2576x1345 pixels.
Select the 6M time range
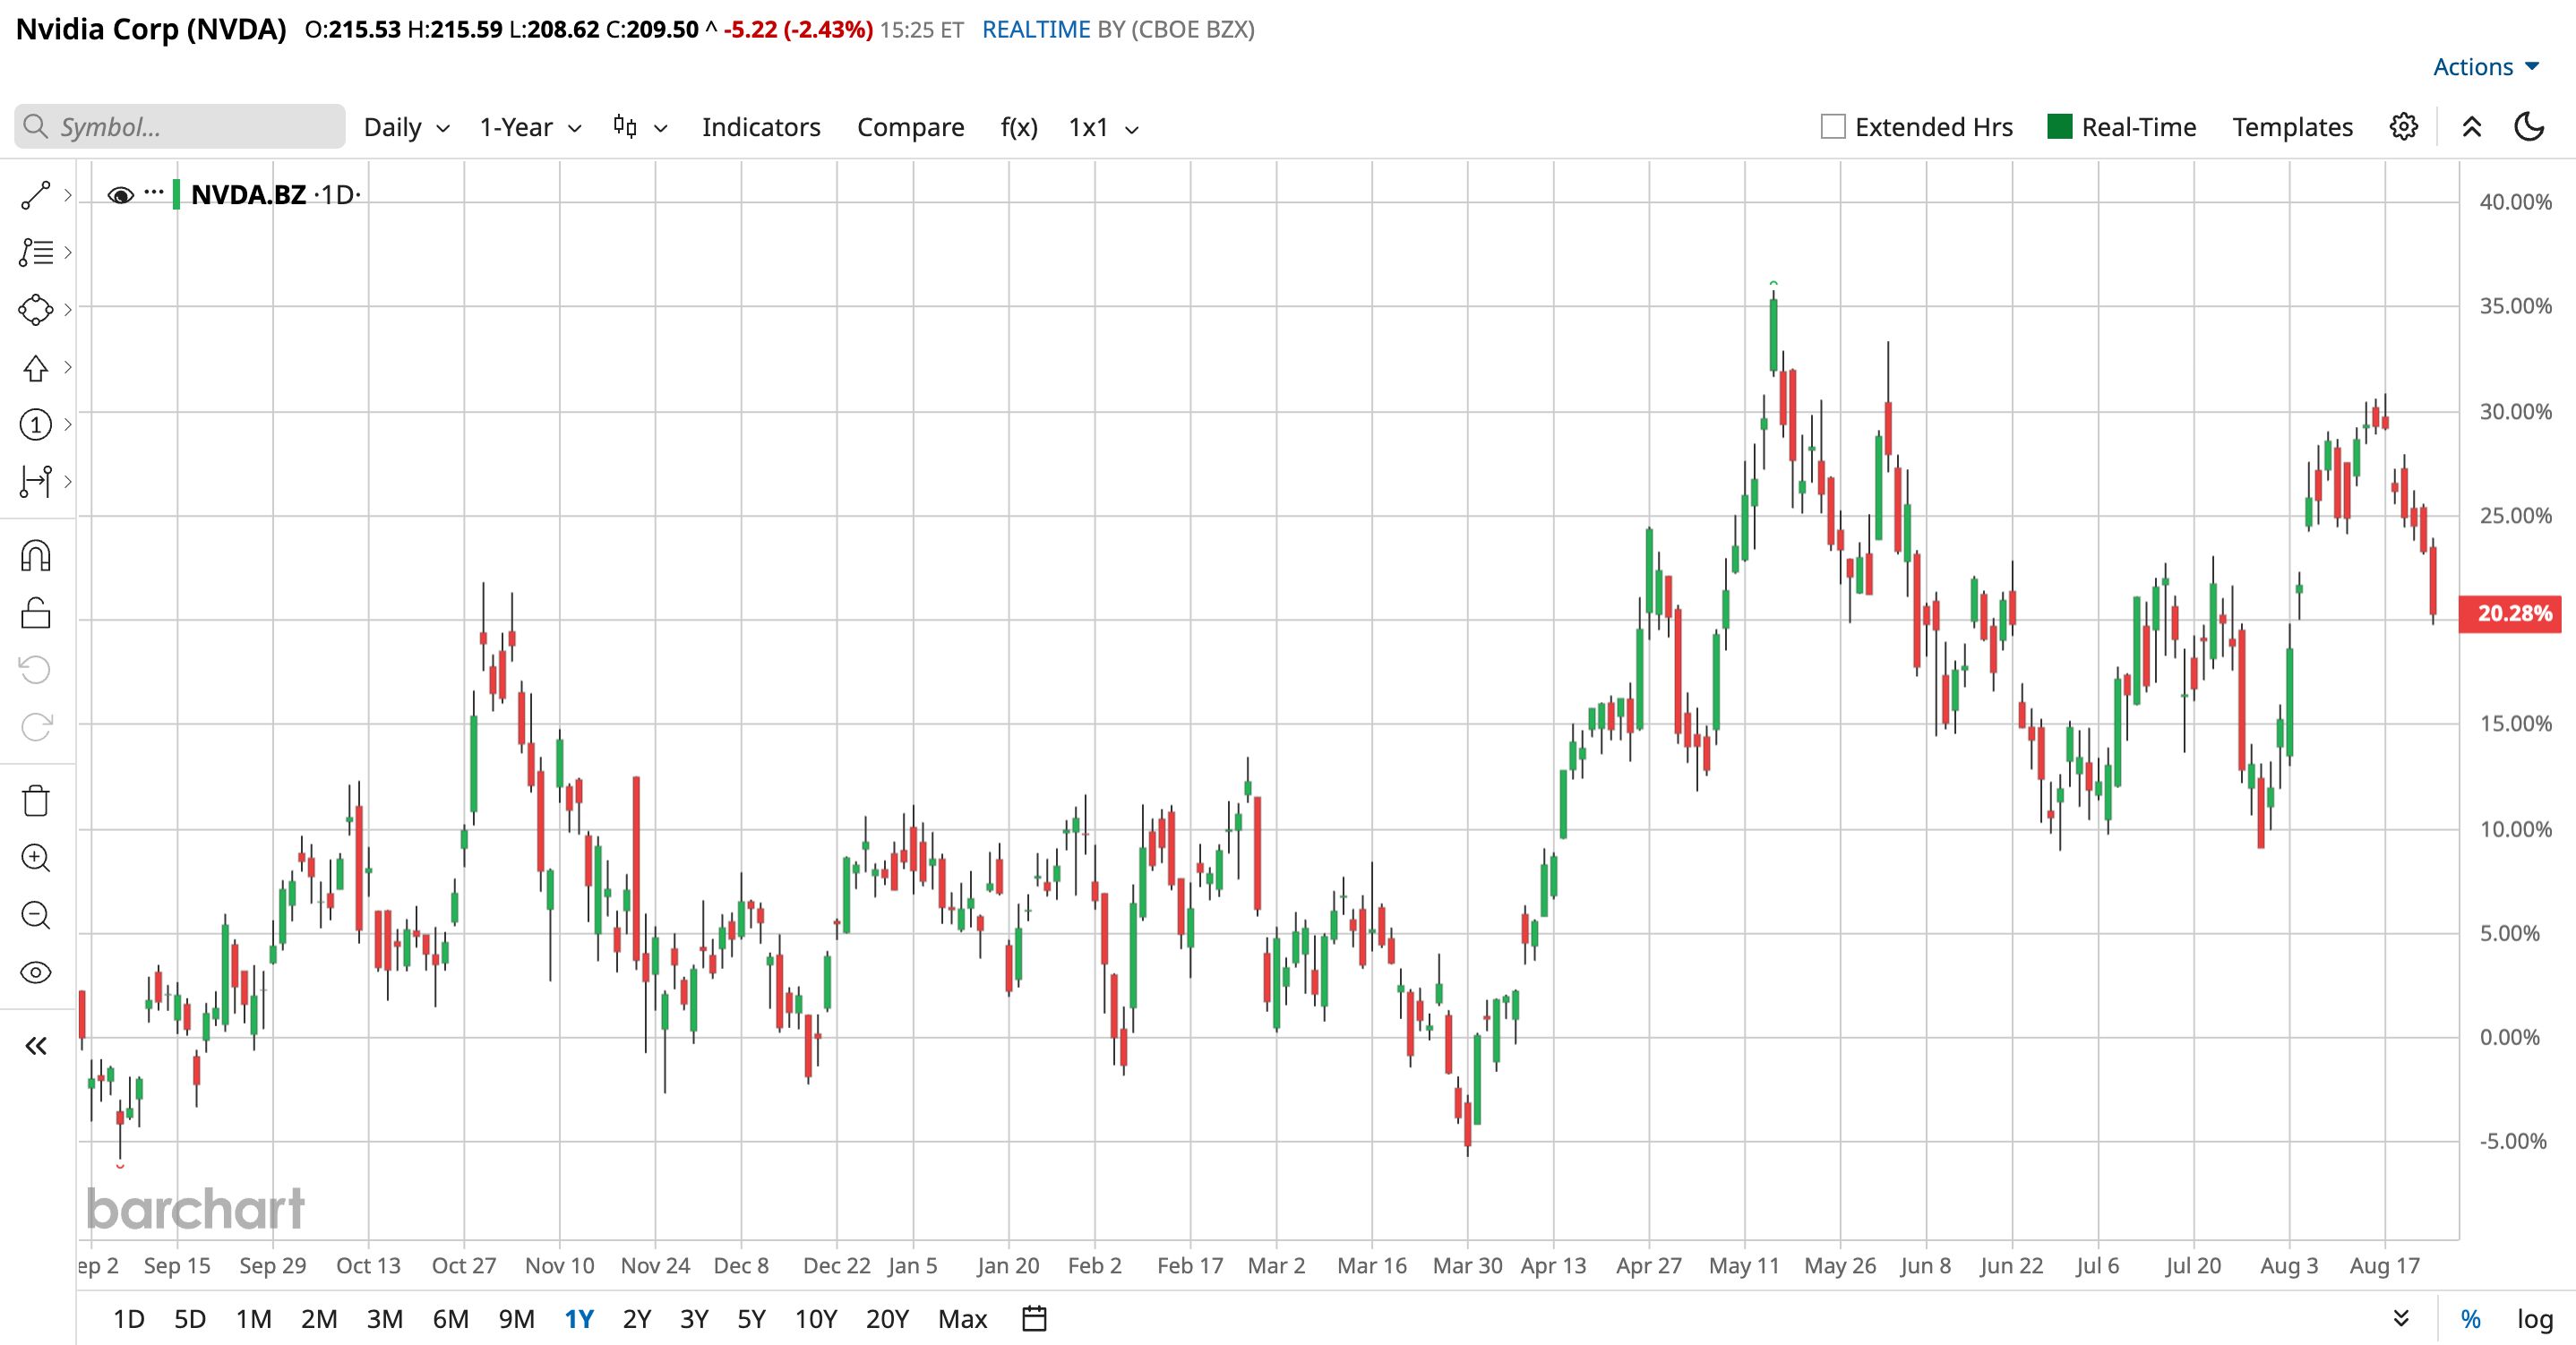(x=451, y=1319)
